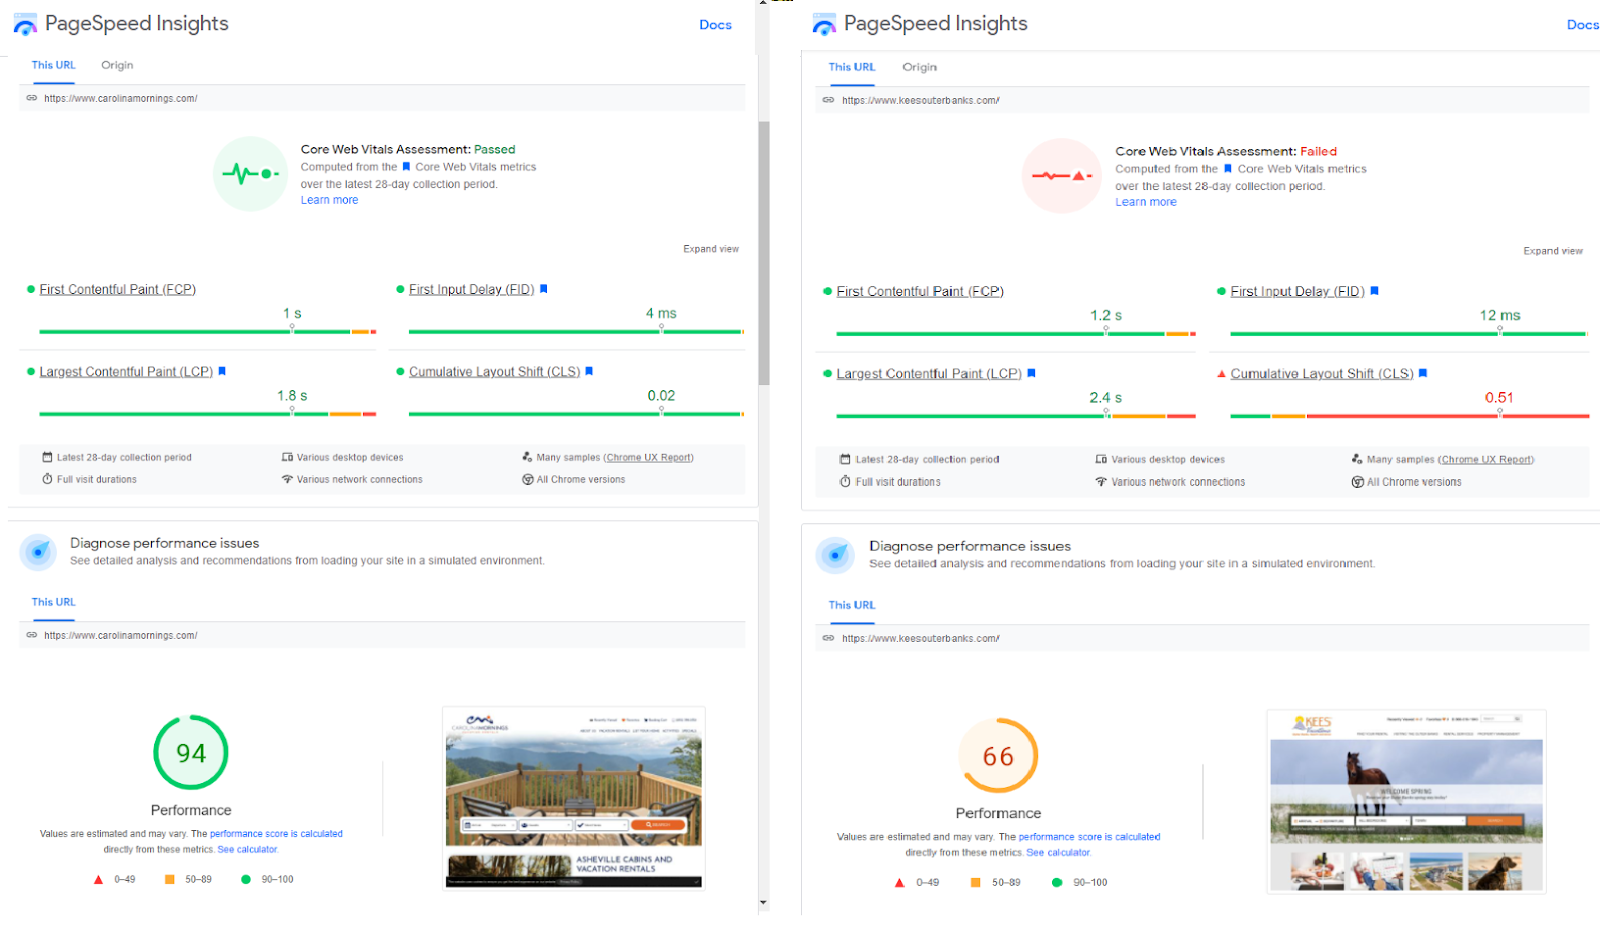Viewport: 1600px width, 929px height.
Task: Click right CLS distribution bar showing 0.51
Action: pyautogui.click(x=1410, y=415)
